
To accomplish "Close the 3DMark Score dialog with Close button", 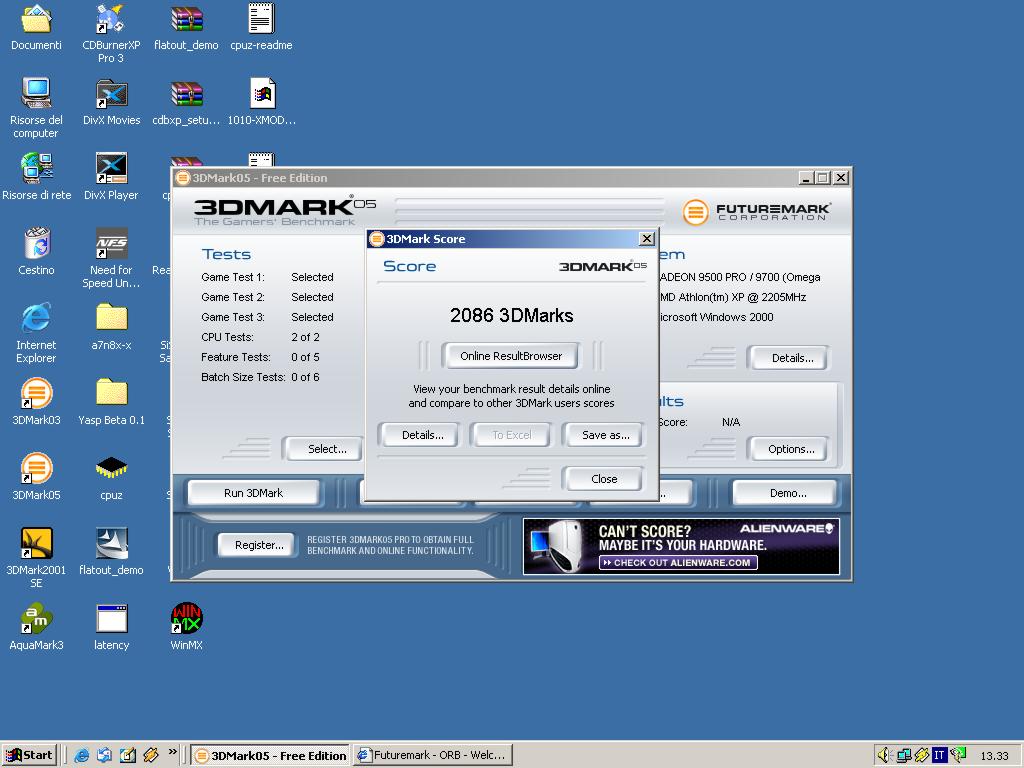I will pos(603,479).
